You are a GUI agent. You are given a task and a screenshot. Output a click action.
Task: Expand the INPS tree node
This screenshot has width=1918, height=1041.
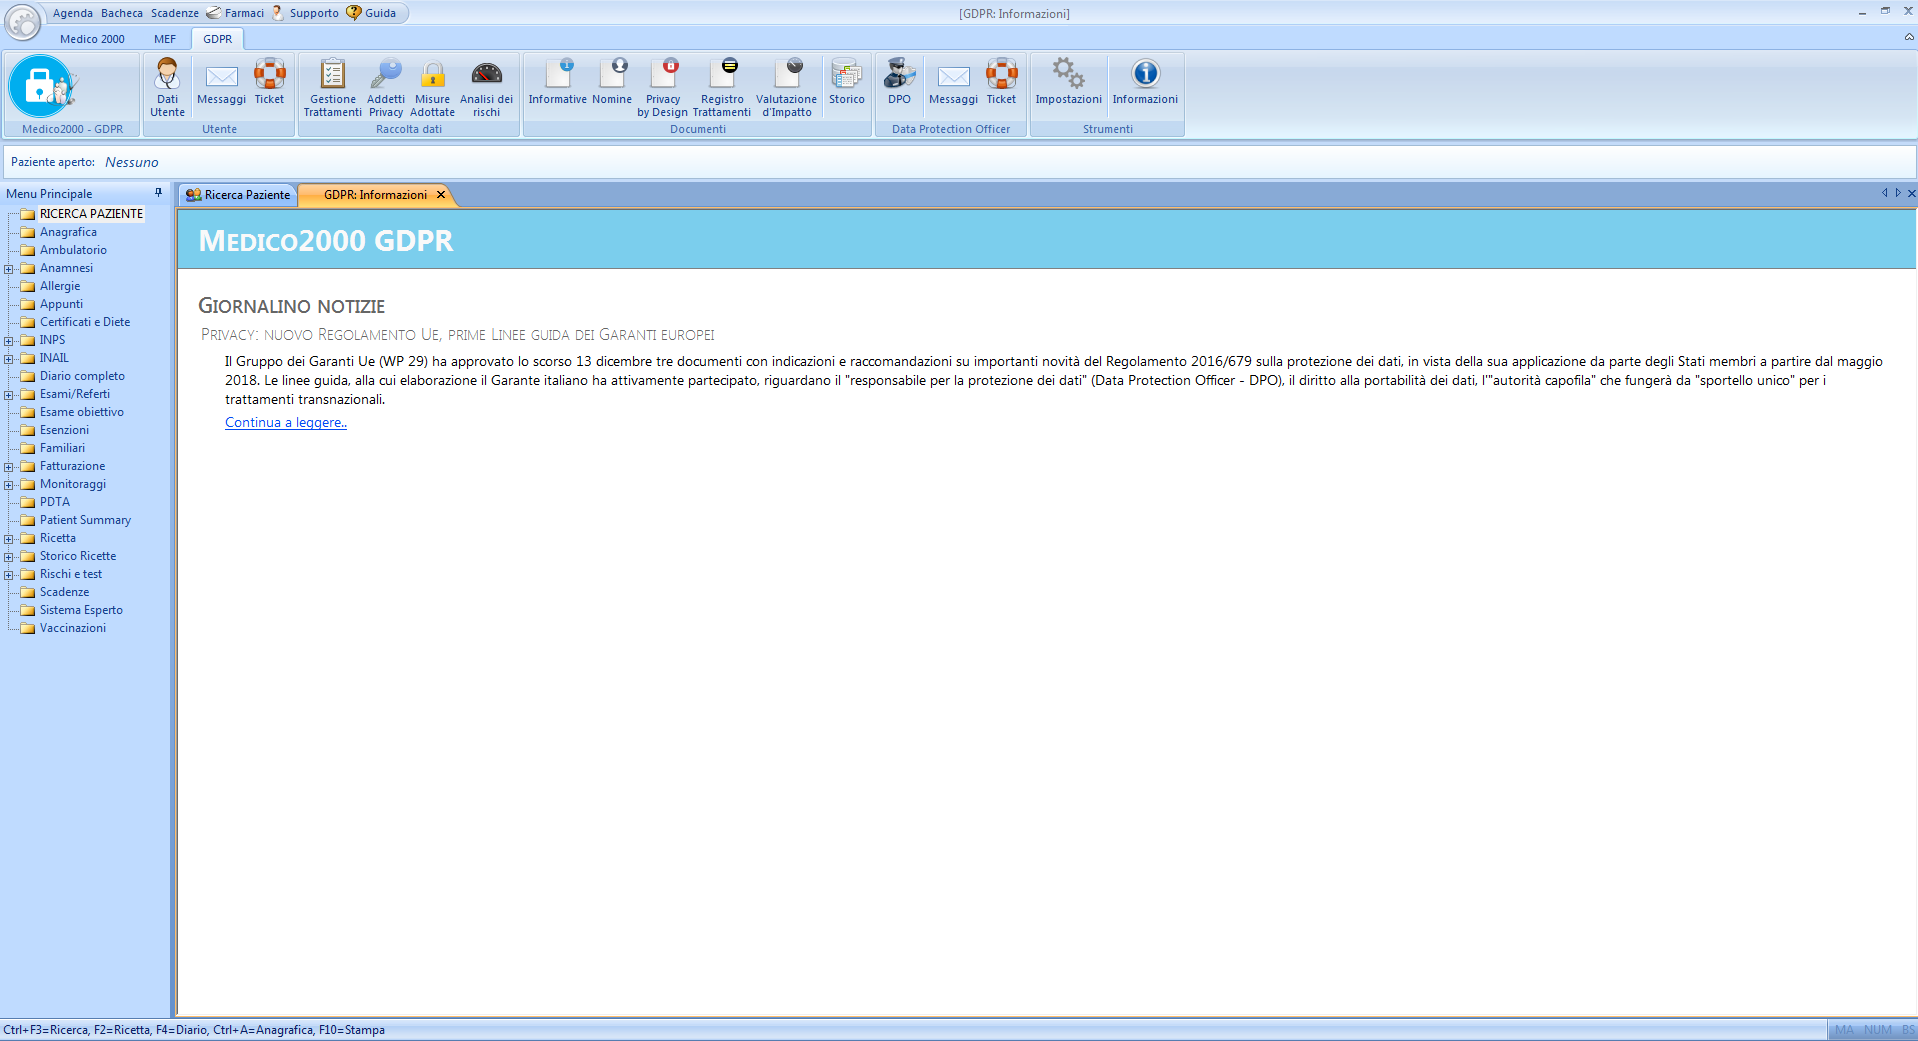tap(9, 341)
